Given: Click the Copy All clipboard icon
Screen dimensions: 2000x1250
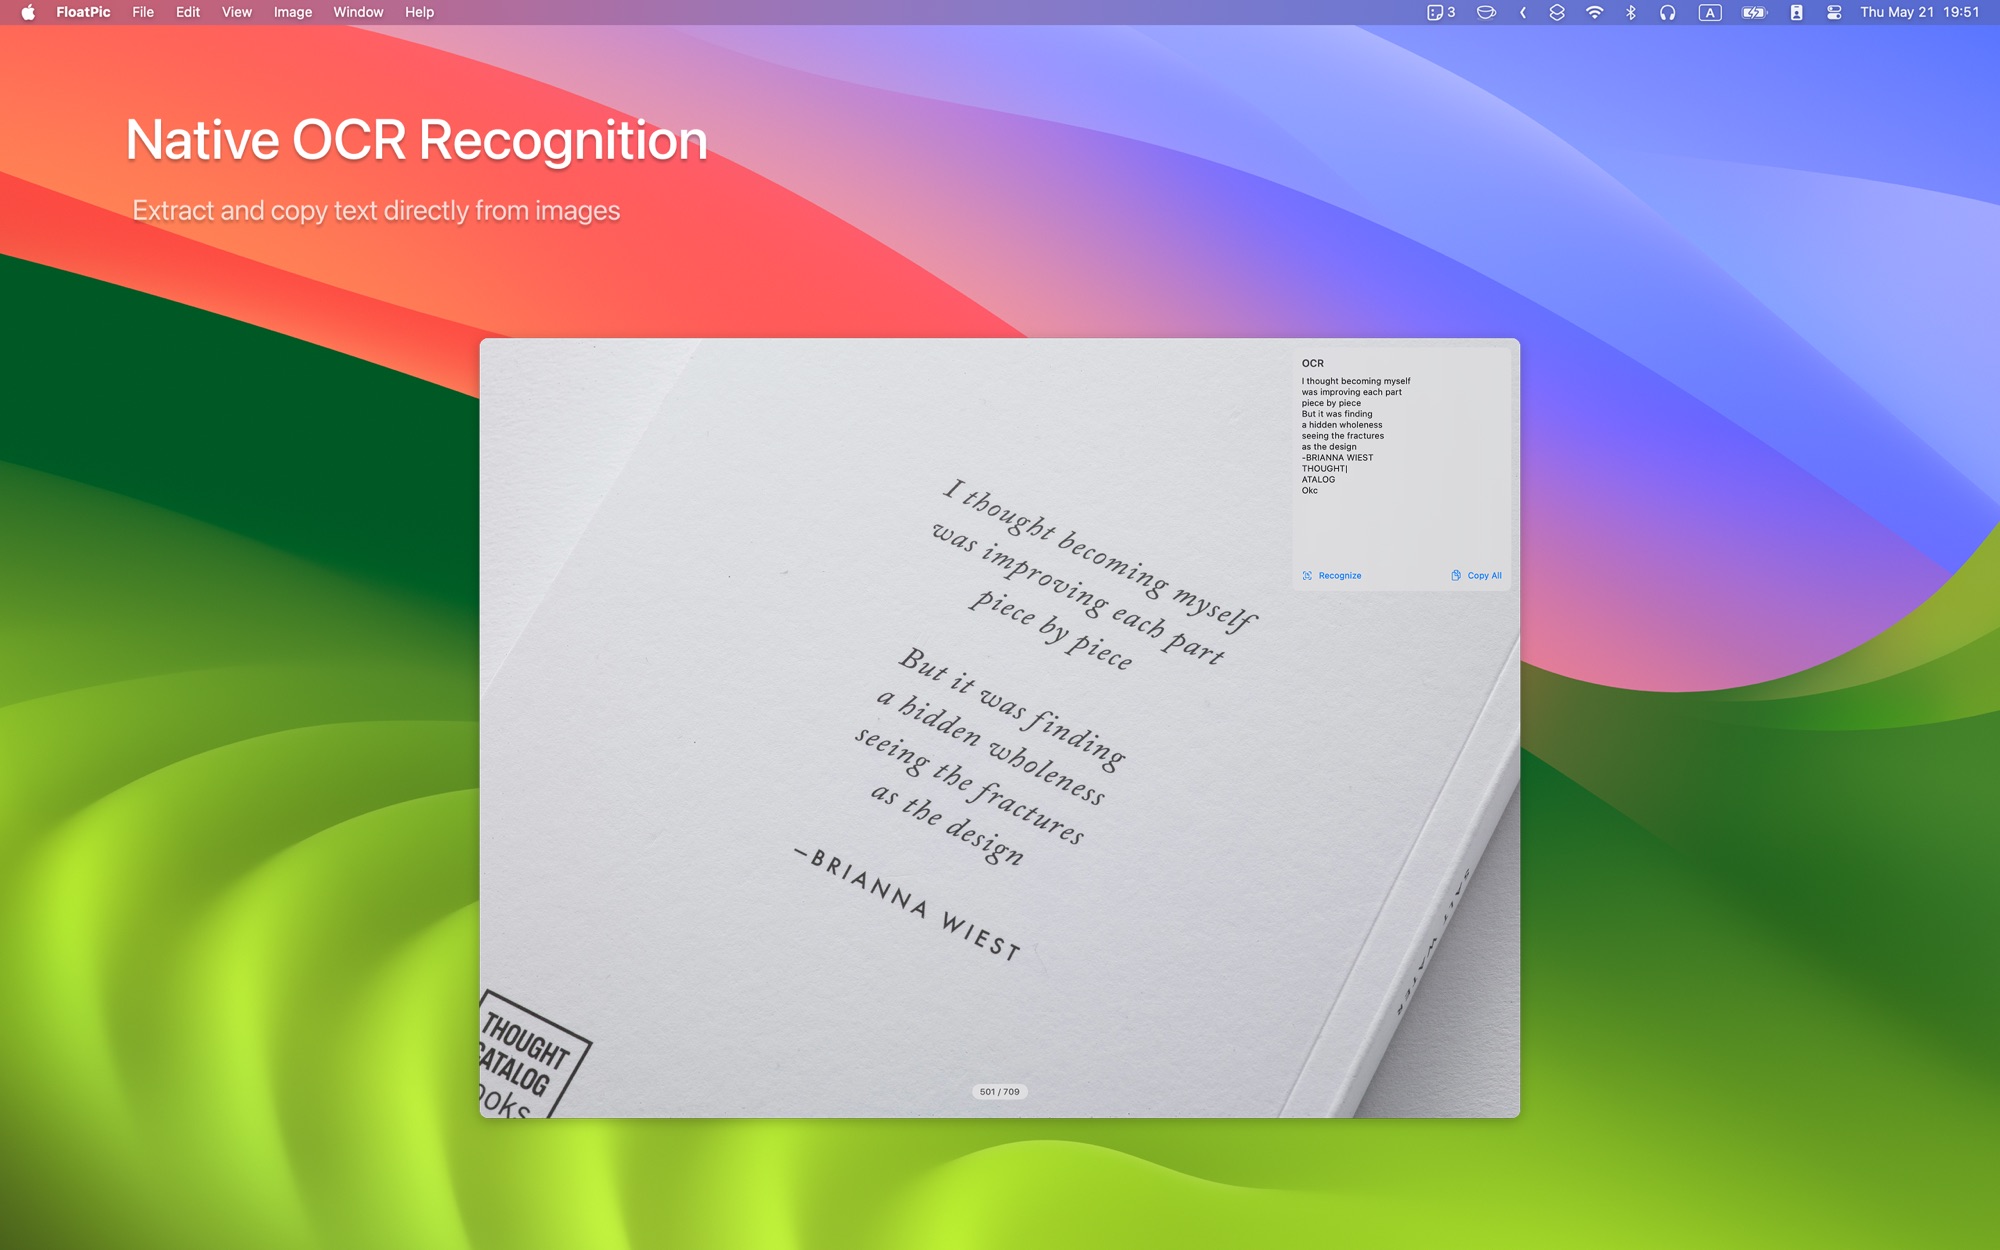Looking at the screenshot, I should tap(1456, 575).
